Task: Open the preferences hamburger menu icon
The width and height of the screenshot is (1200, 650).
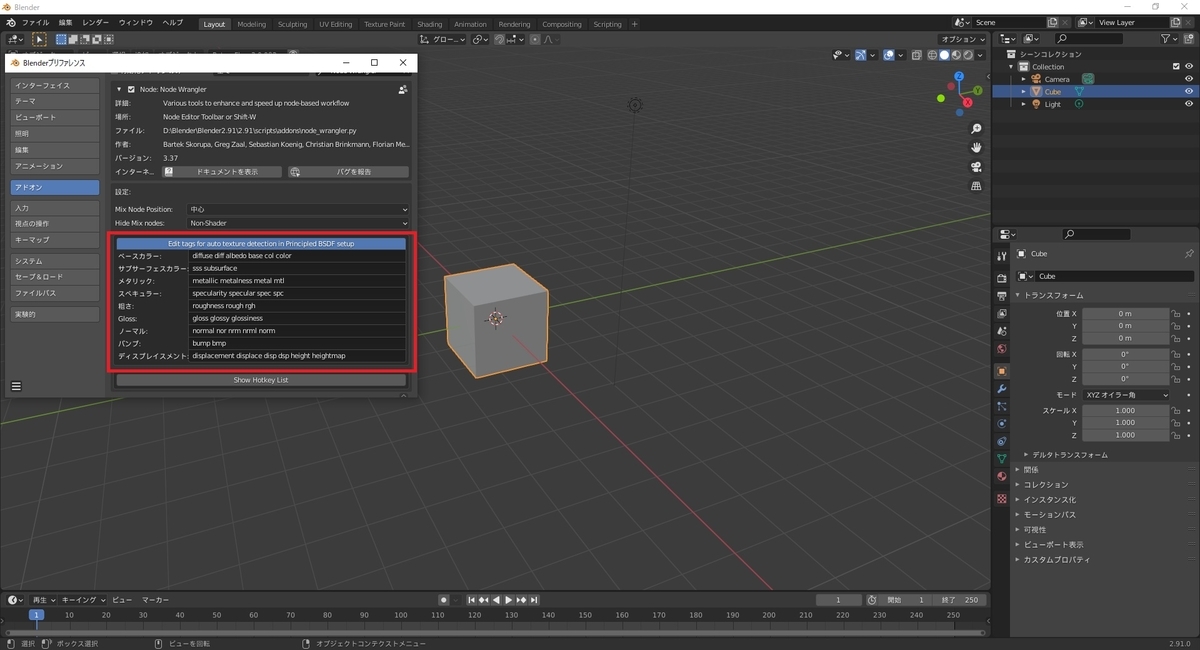Action: point(17,386)
